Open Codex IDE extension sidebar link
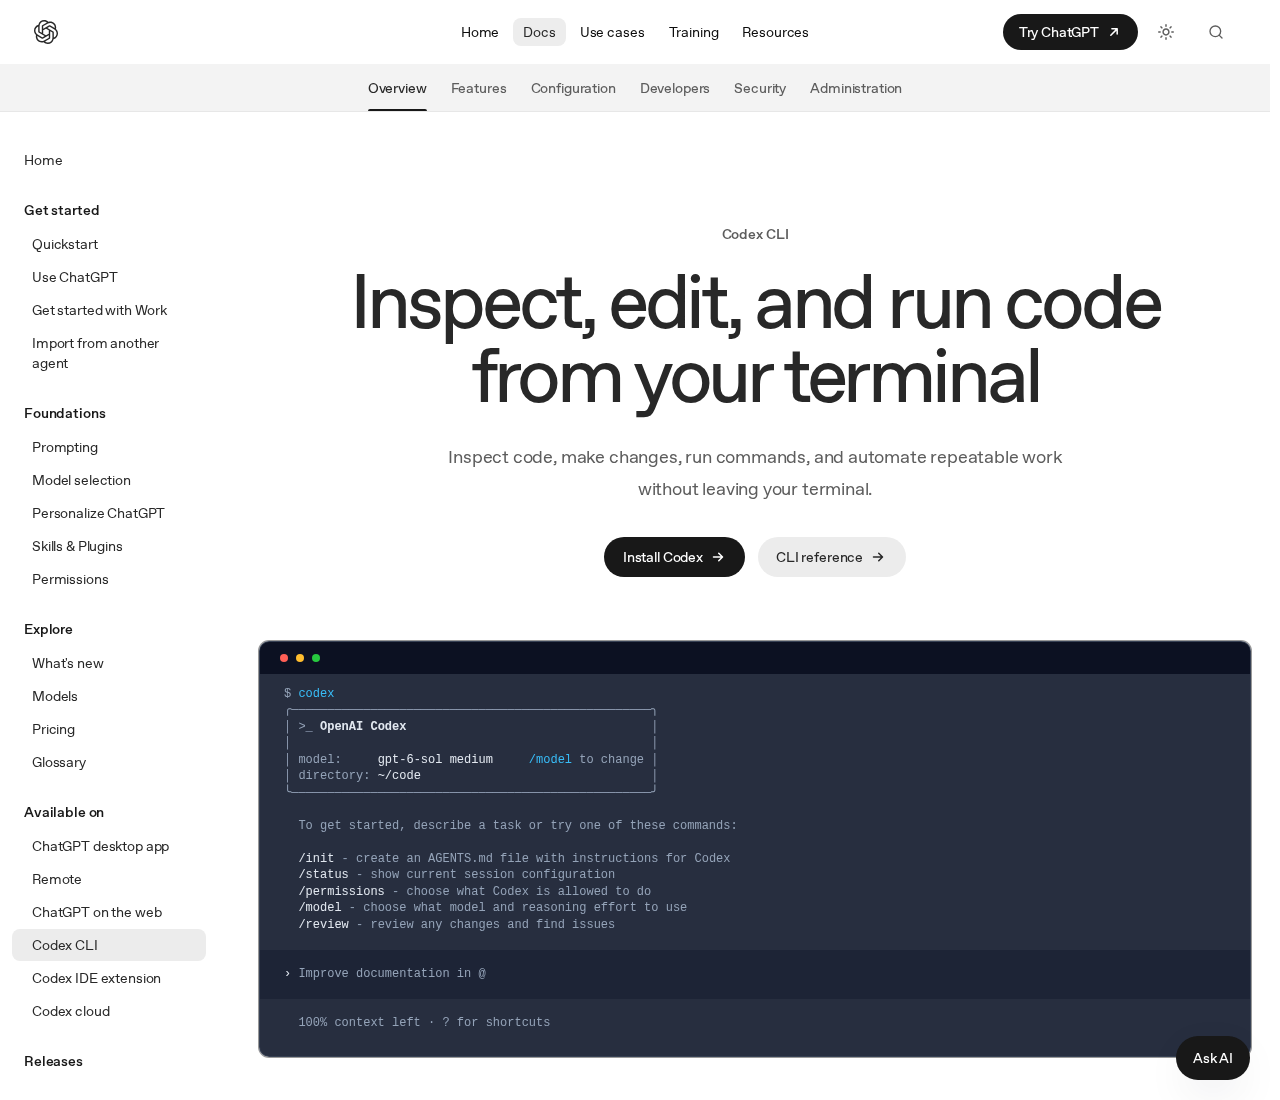This screenshot has height=1100, width=1280. tap(96, 978)
